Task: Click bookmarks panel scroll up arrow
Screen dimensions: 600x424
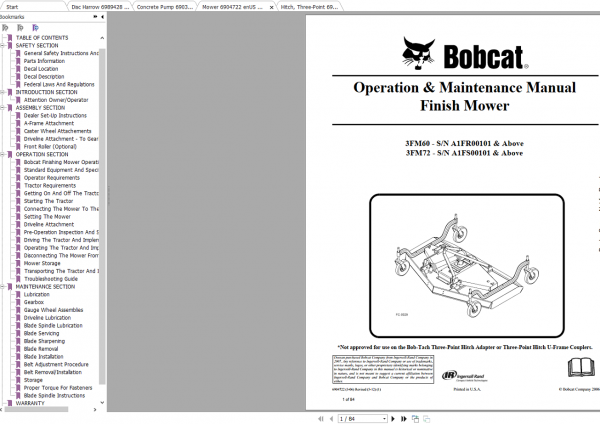Action: [x=102, y=38]
